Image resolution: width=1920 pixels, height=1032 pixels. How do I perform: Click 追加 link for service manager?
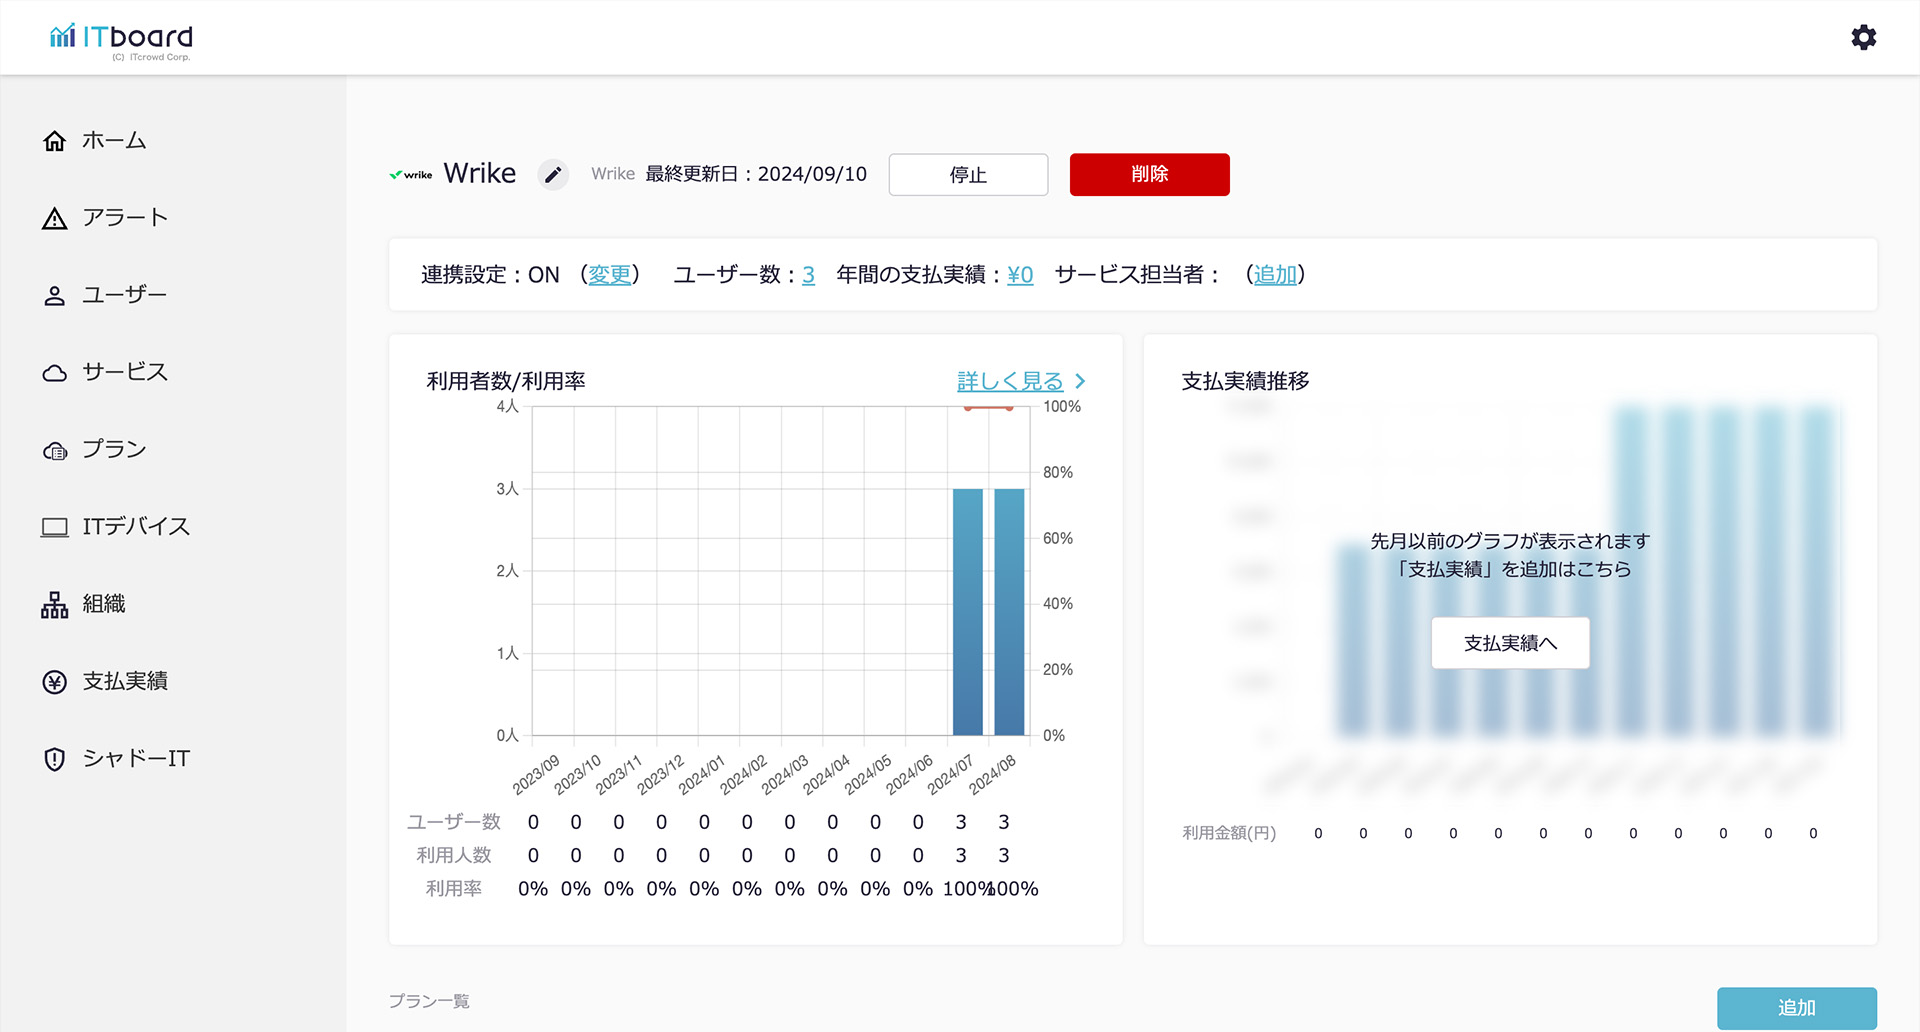[1275, 275]
